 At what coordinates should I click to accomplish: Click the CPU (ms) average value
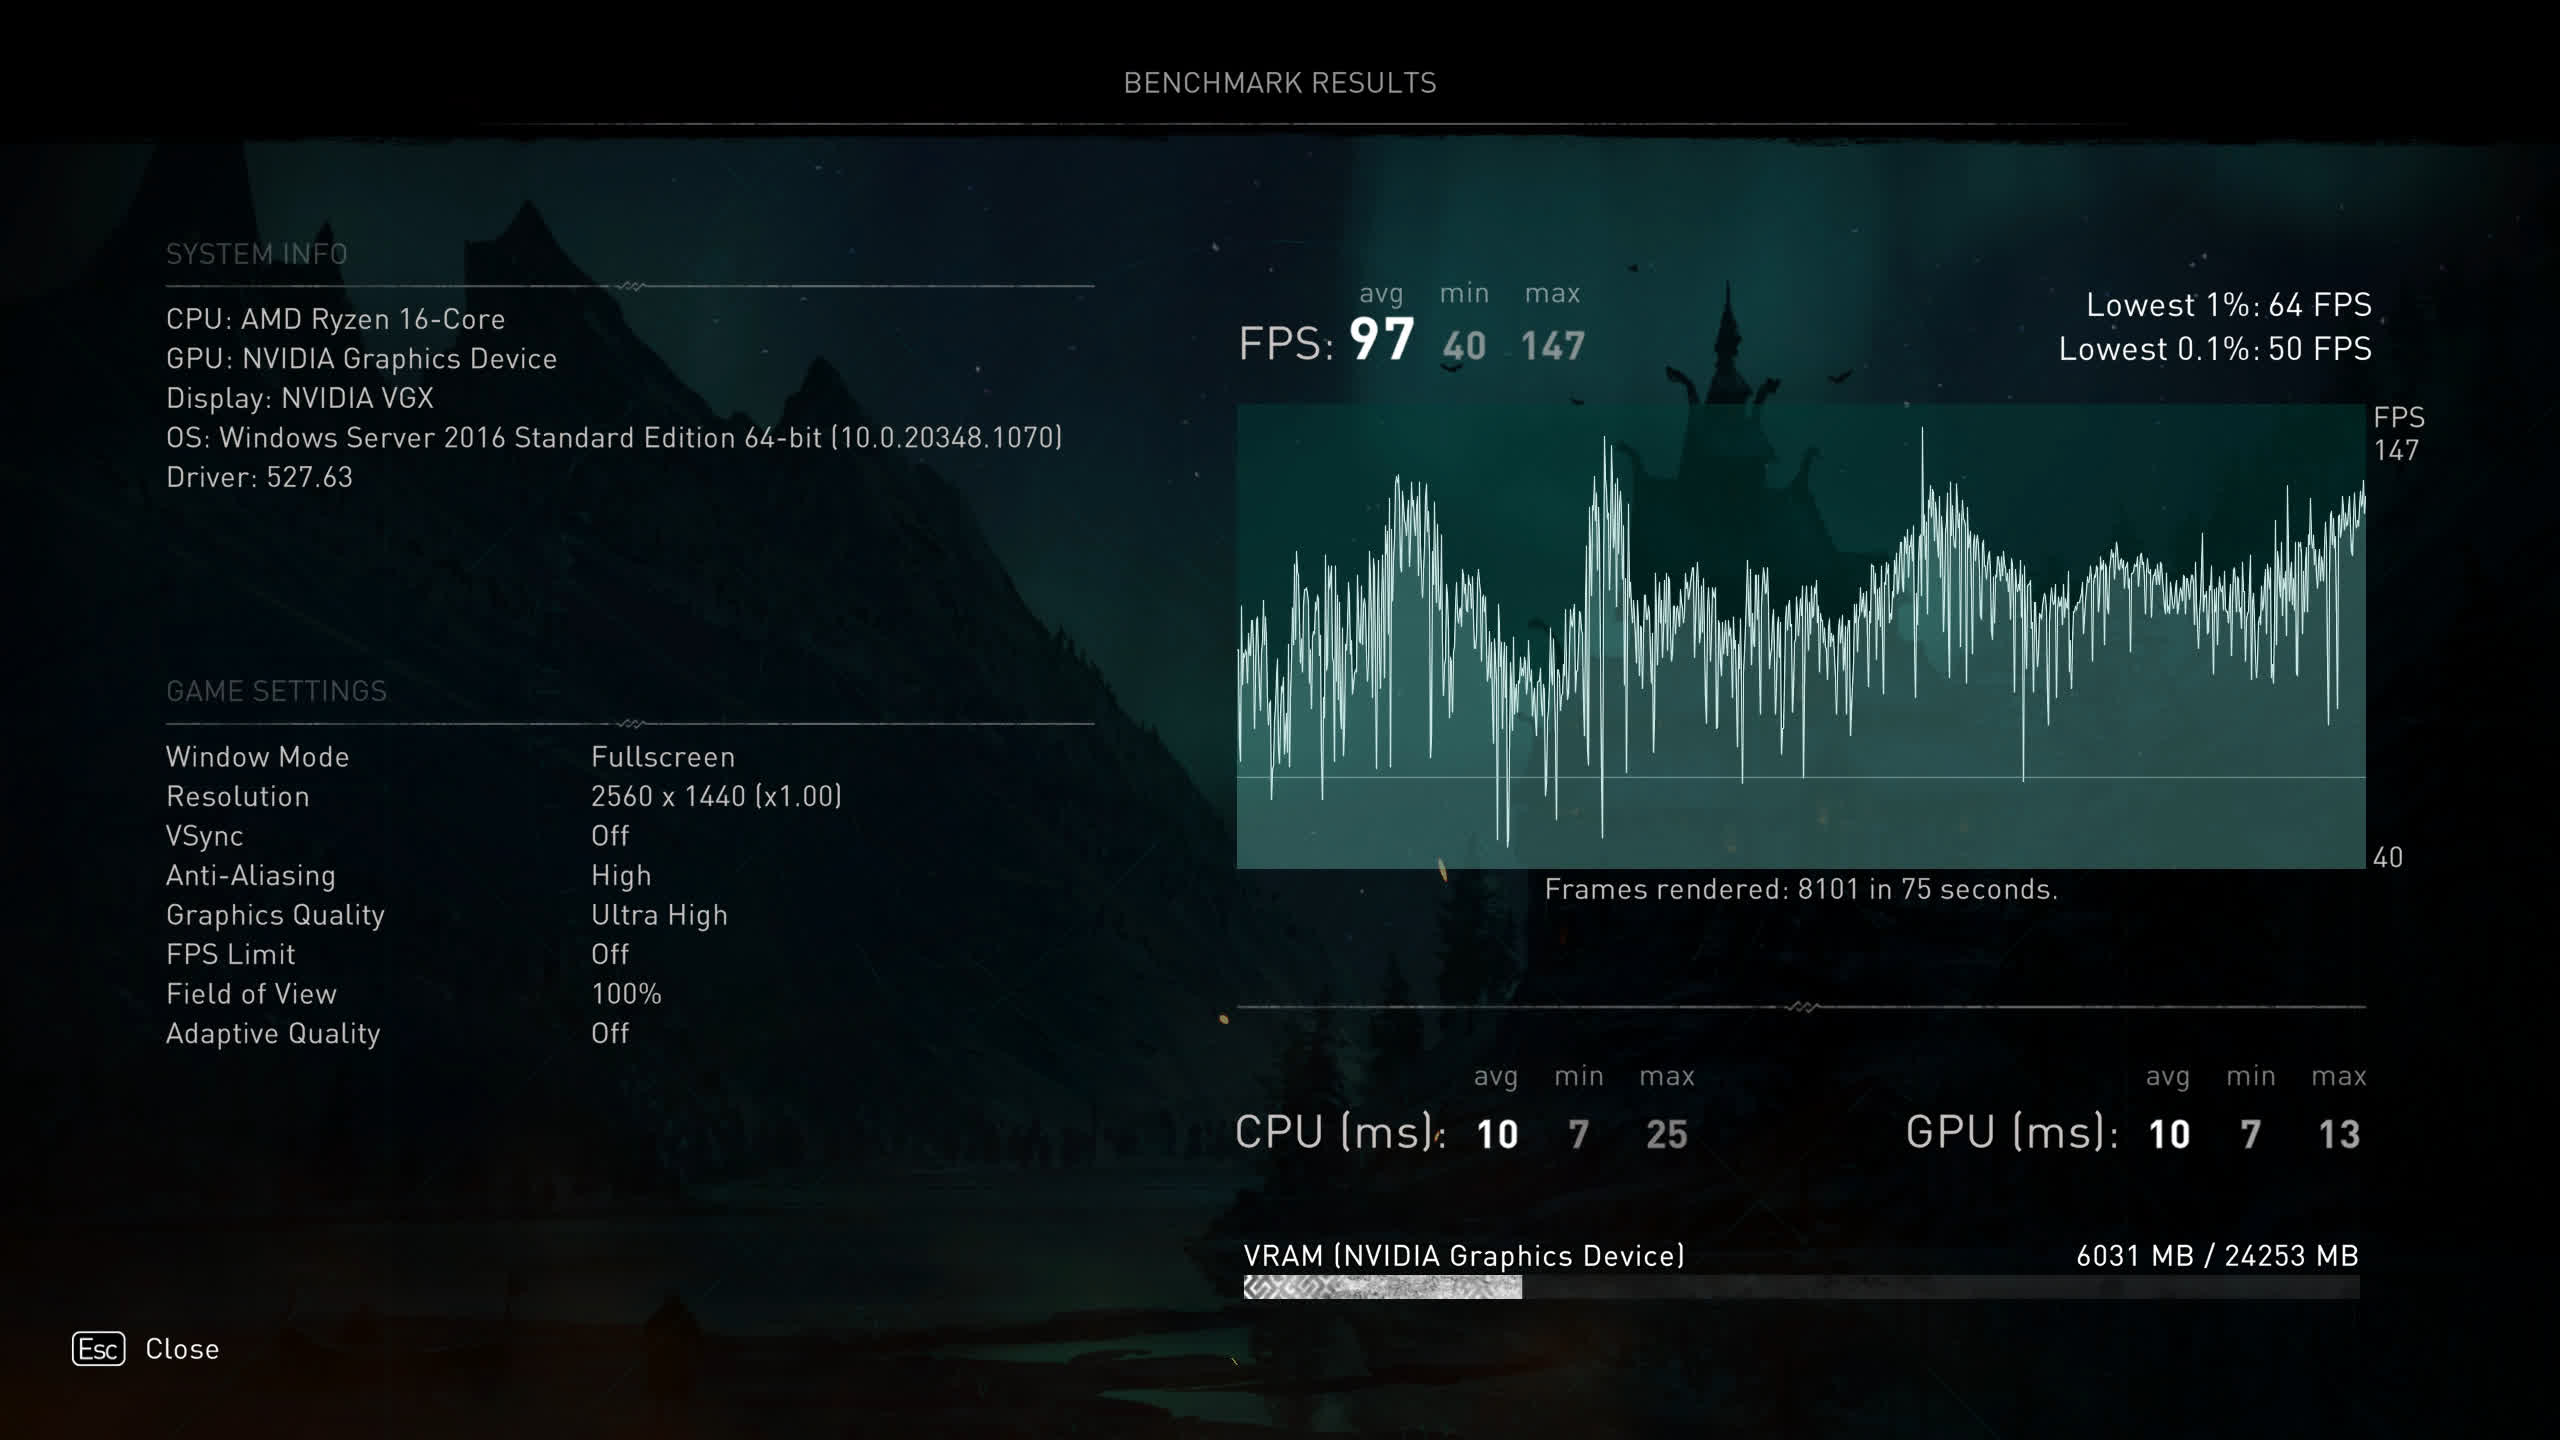pyautogui.click(x=1497, y=1134)
